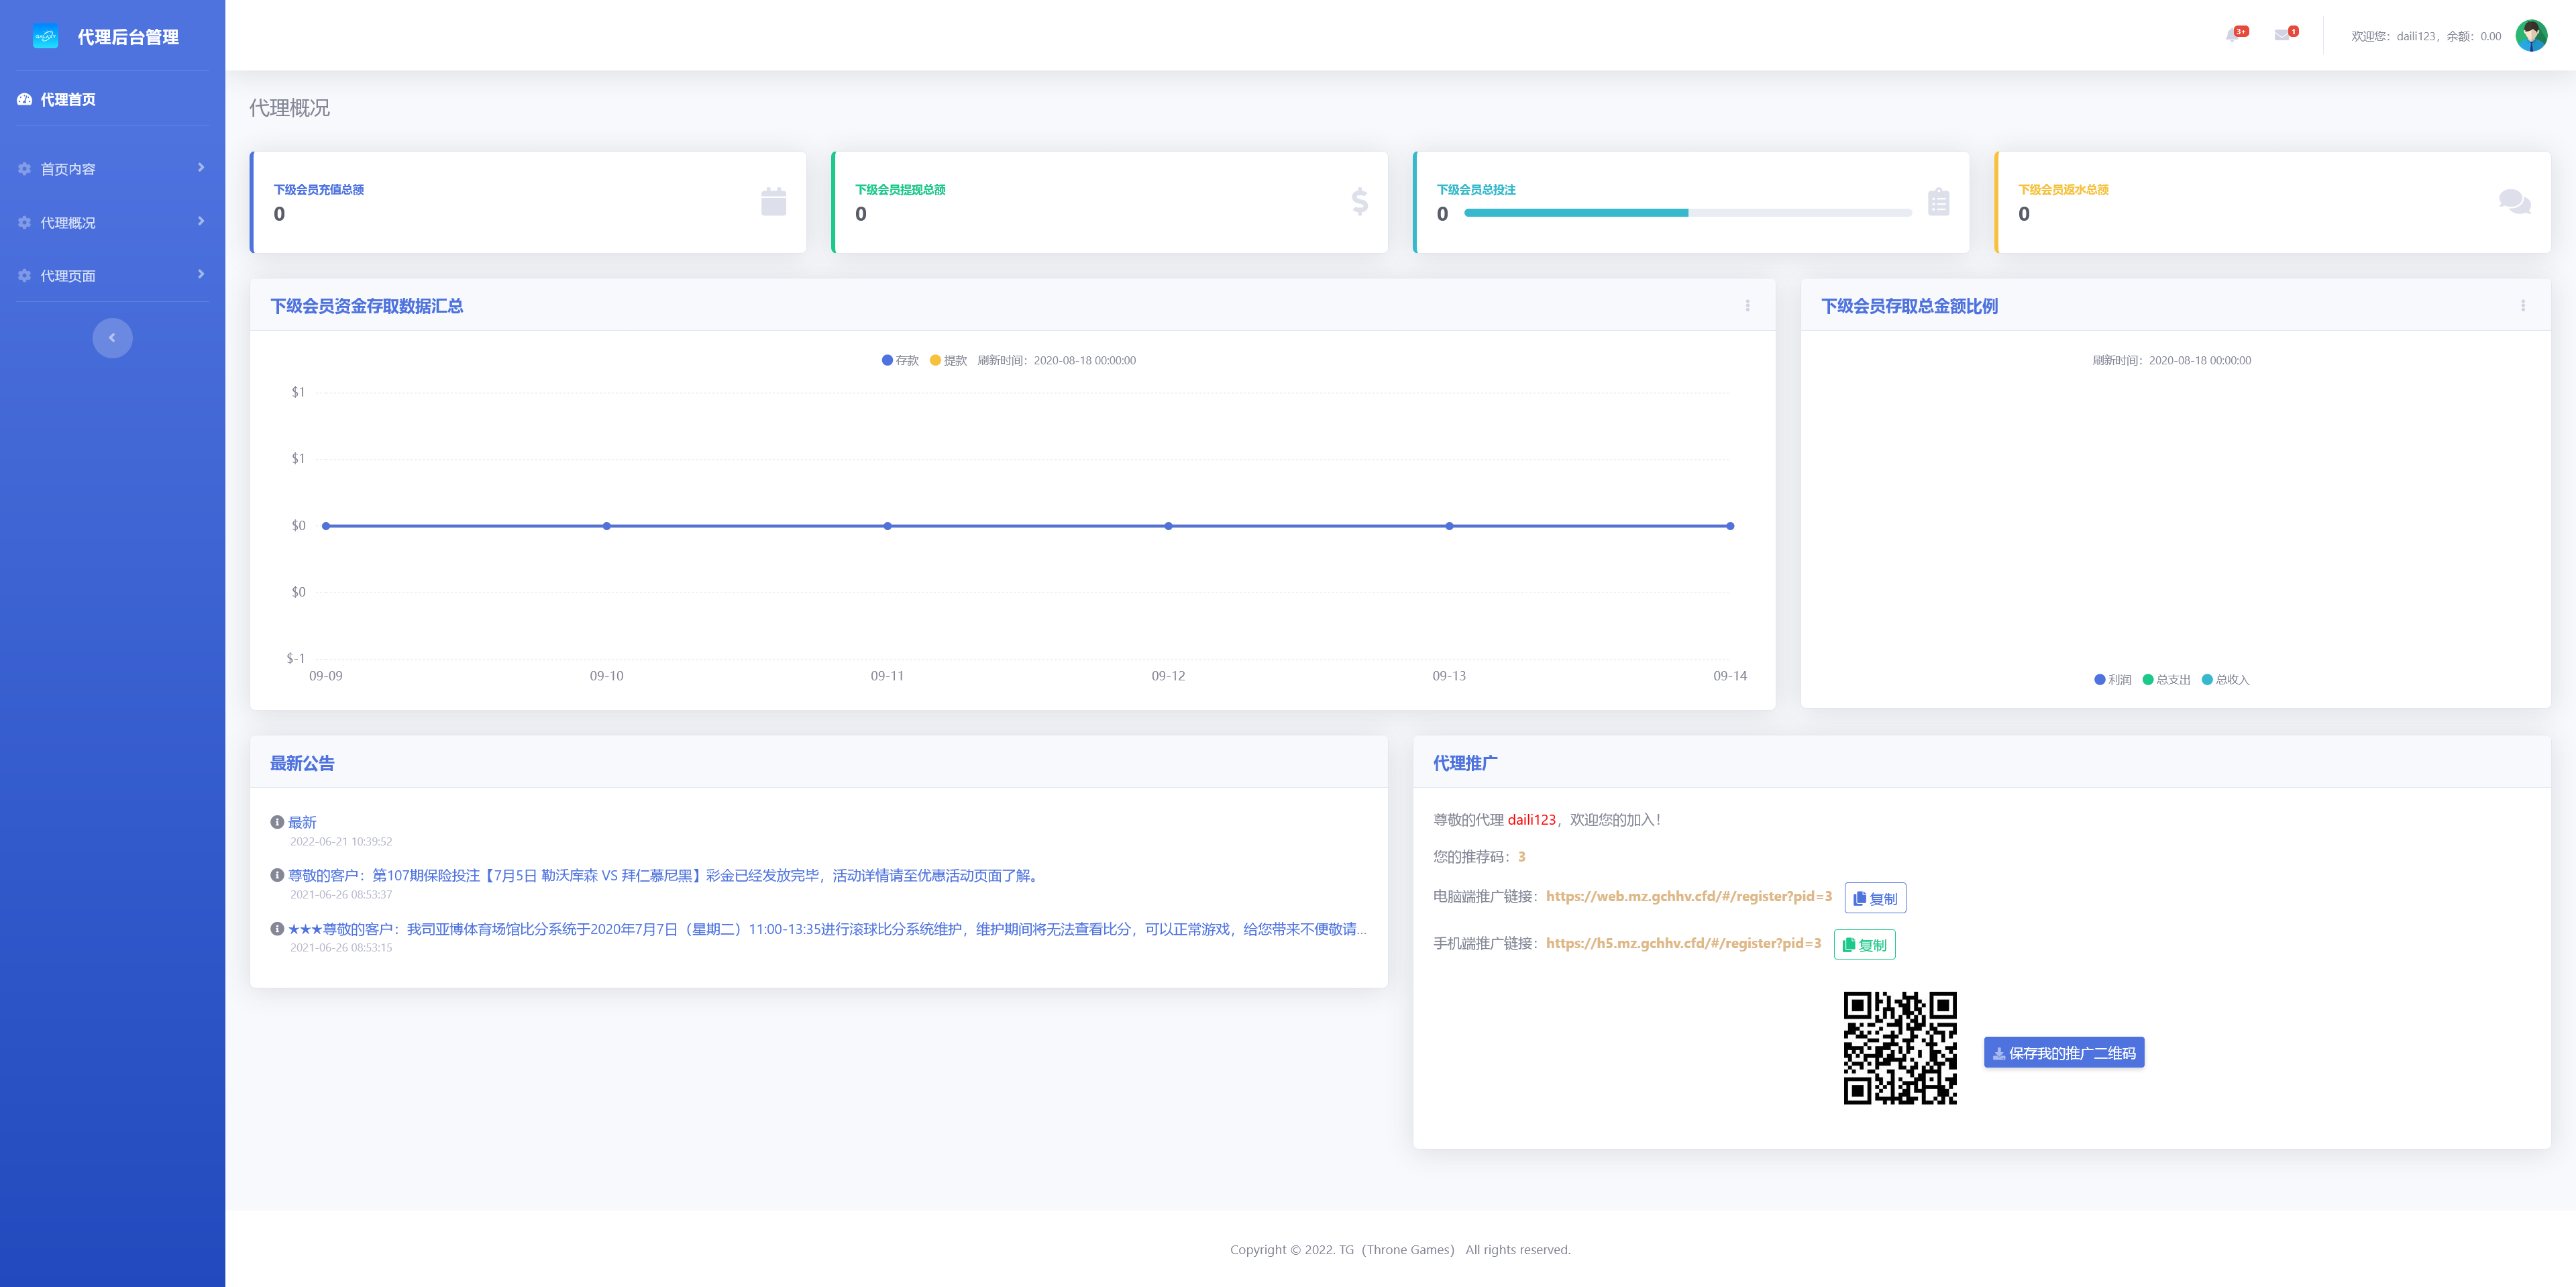Click the user avatar picture
This screenshot has width=2576, height=1287.
coord(2531,36)
